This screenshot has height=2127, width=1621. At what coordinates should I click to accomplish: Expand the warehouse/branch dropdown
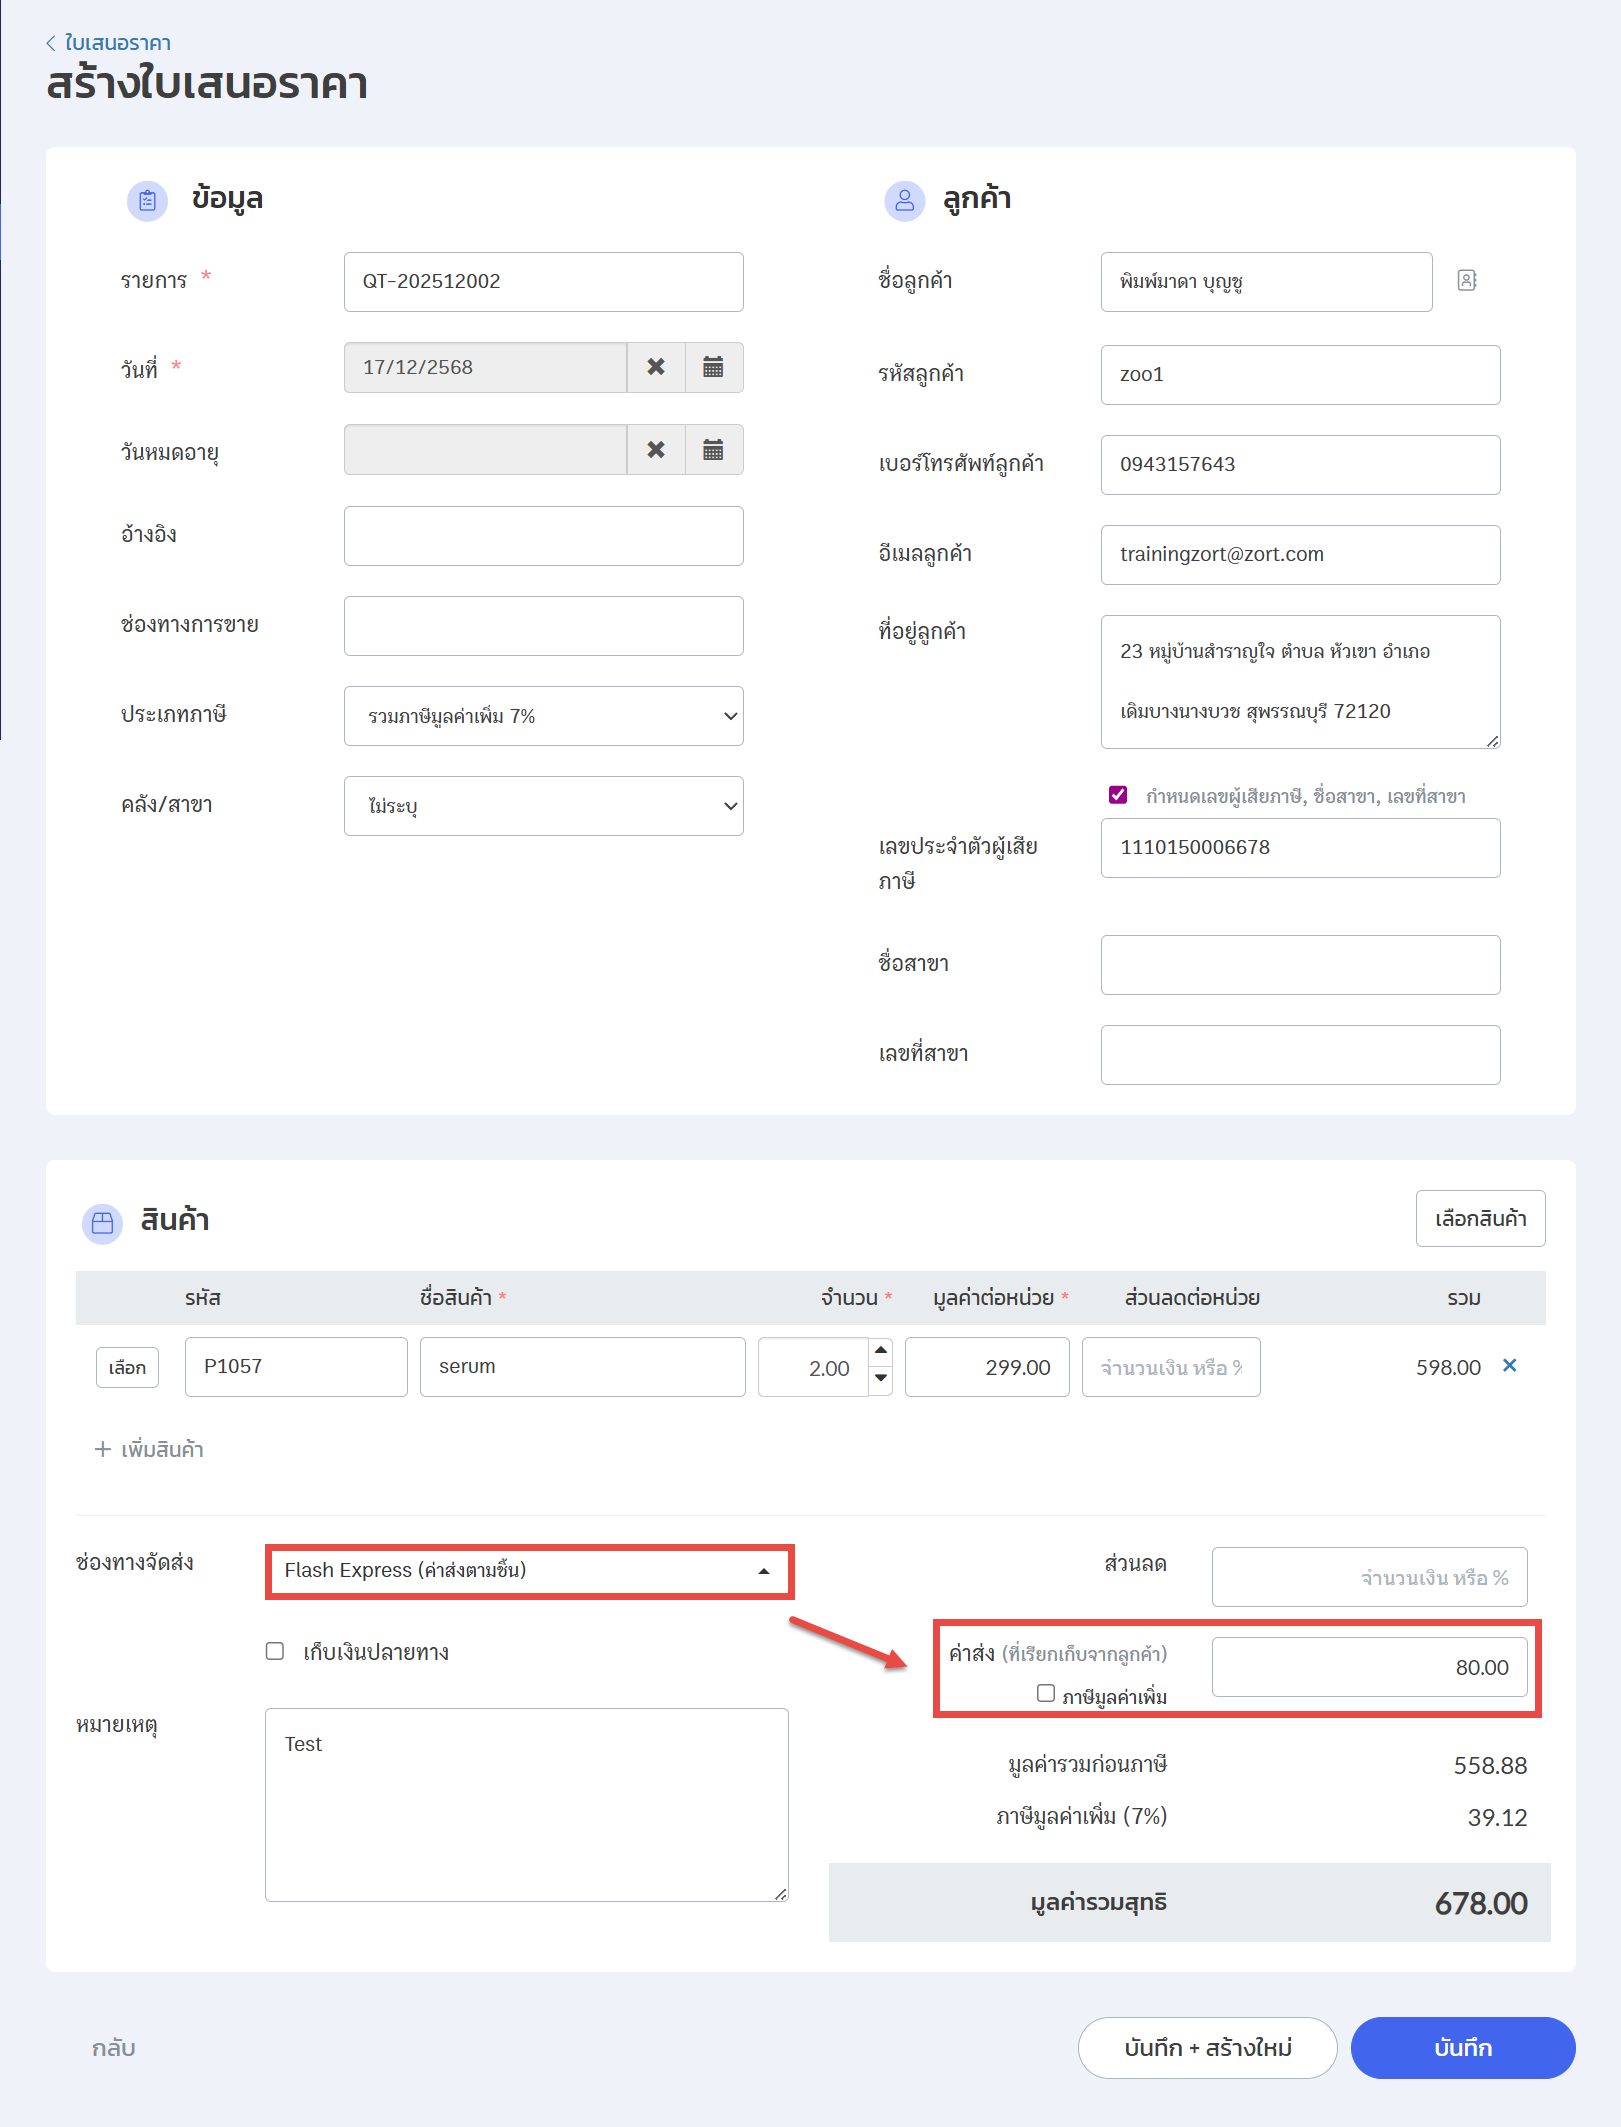[x=543, y=806]
